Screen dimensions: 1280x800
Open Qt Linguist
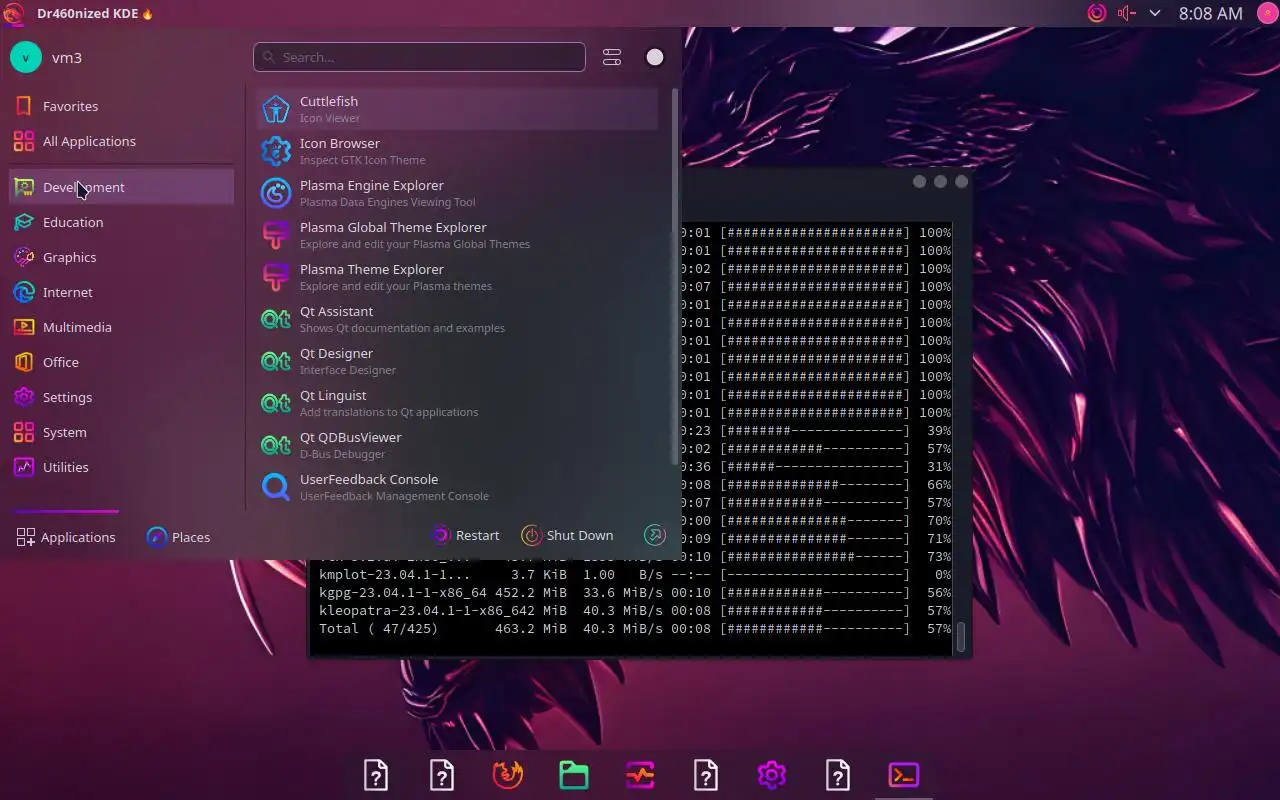click(x=457, y=403)
